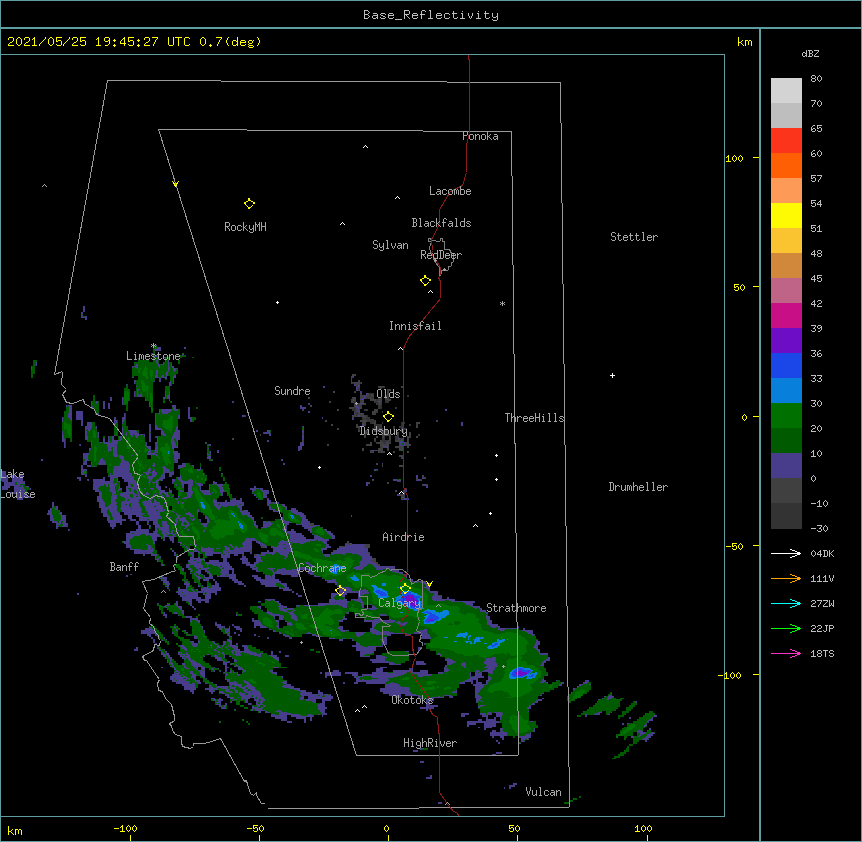Click the Didsbury town label
The image size is (862, 842).
tap(383, 431)
